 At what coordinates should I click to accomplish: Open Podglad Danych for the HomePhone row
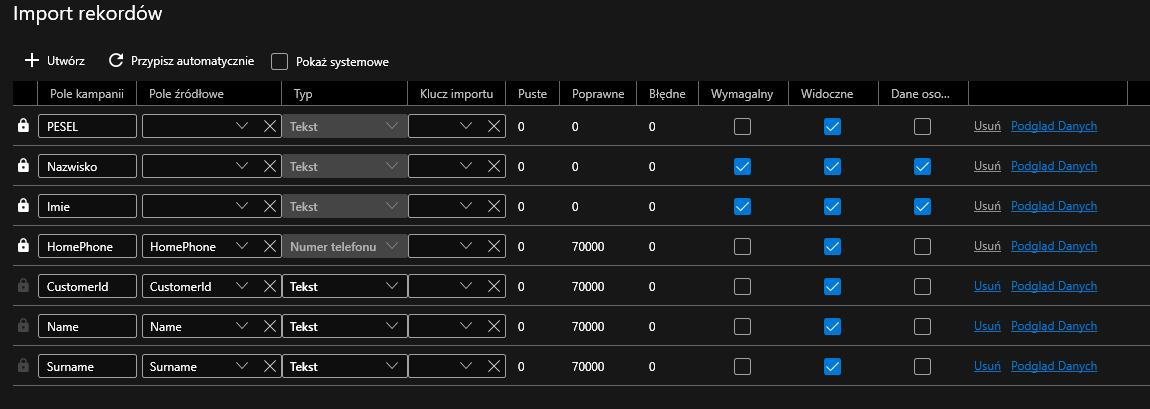click(1054, 246)
